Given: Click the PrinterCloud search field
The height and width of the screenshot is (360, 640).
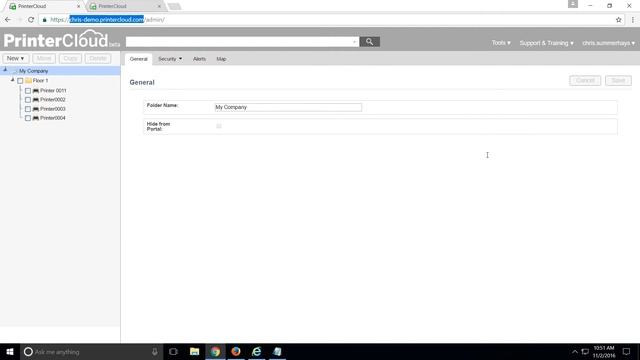Looking at the screenshot, I should [242, 42].
